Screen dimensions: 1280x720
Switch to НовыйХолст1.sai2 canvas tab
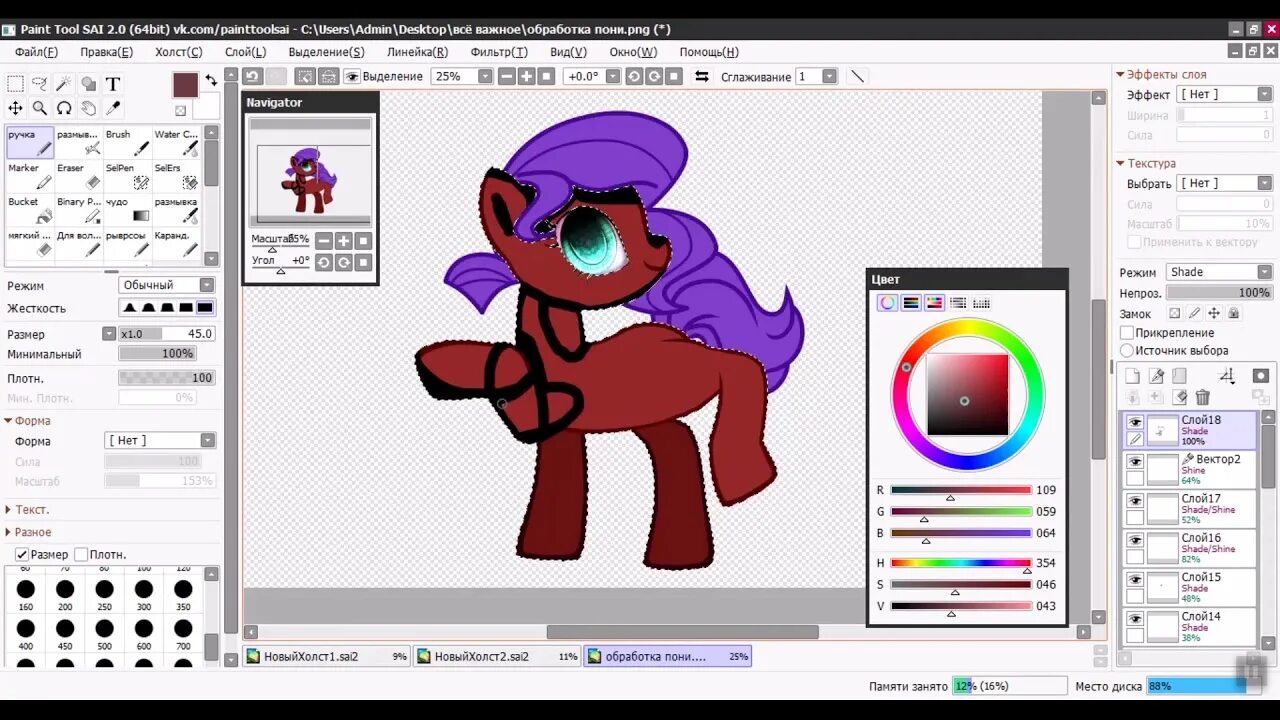[326, 657]
